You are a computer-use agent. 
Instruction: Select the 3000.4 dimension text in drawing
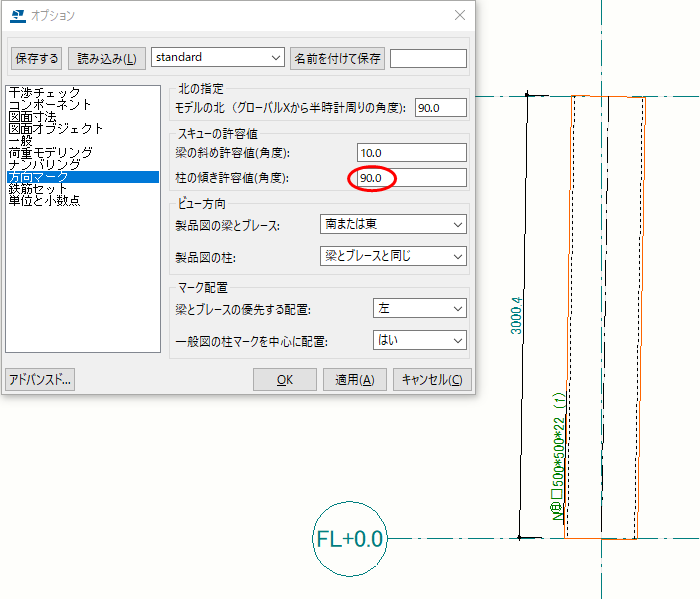(x=516, y=316)
